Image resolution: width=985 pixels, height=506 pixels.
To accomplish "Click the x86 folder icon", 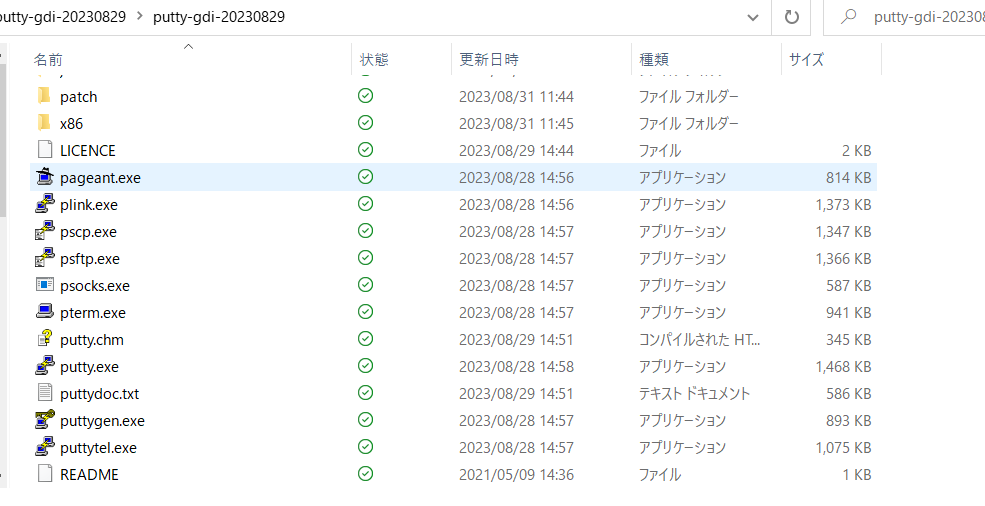I will (x=45, y=123).
